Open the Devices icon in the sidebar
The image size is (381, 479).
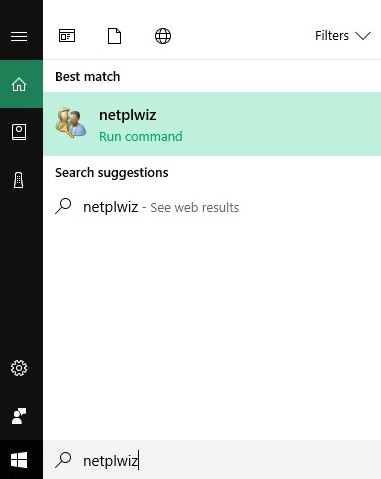[x=19, y=180]
